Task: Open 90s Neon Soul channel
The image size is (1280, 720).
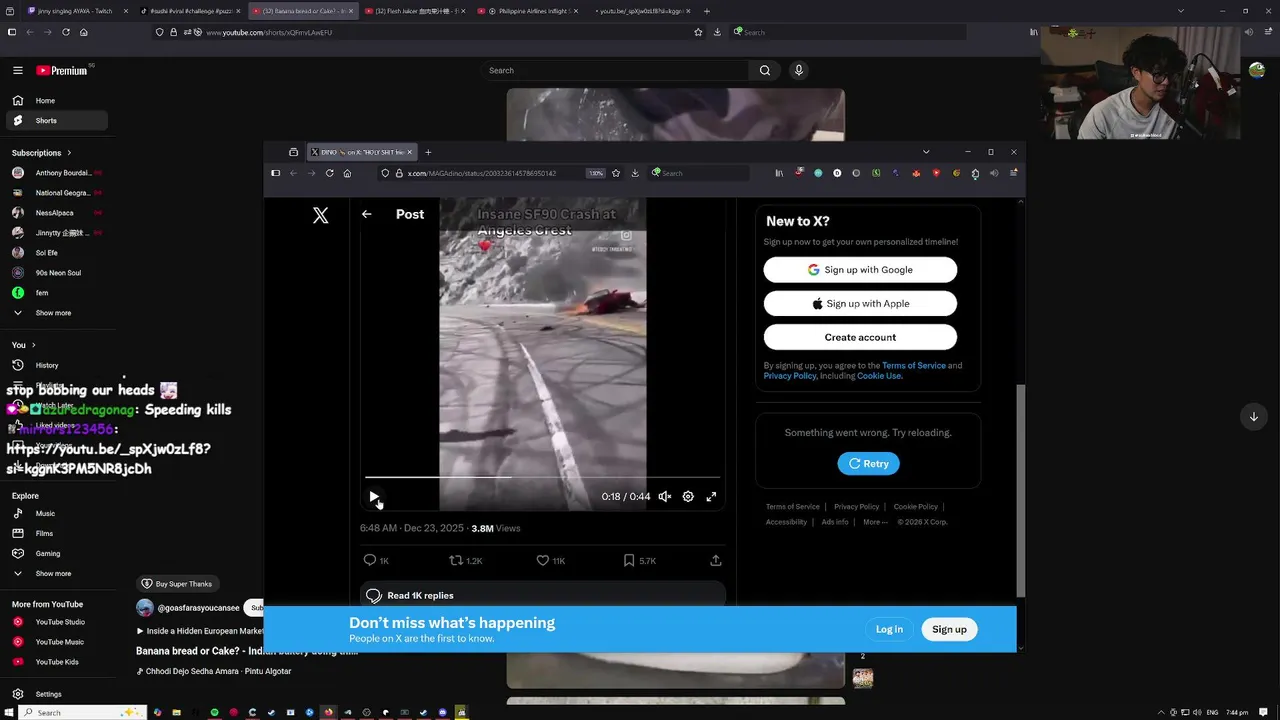Action: point(55,273)
